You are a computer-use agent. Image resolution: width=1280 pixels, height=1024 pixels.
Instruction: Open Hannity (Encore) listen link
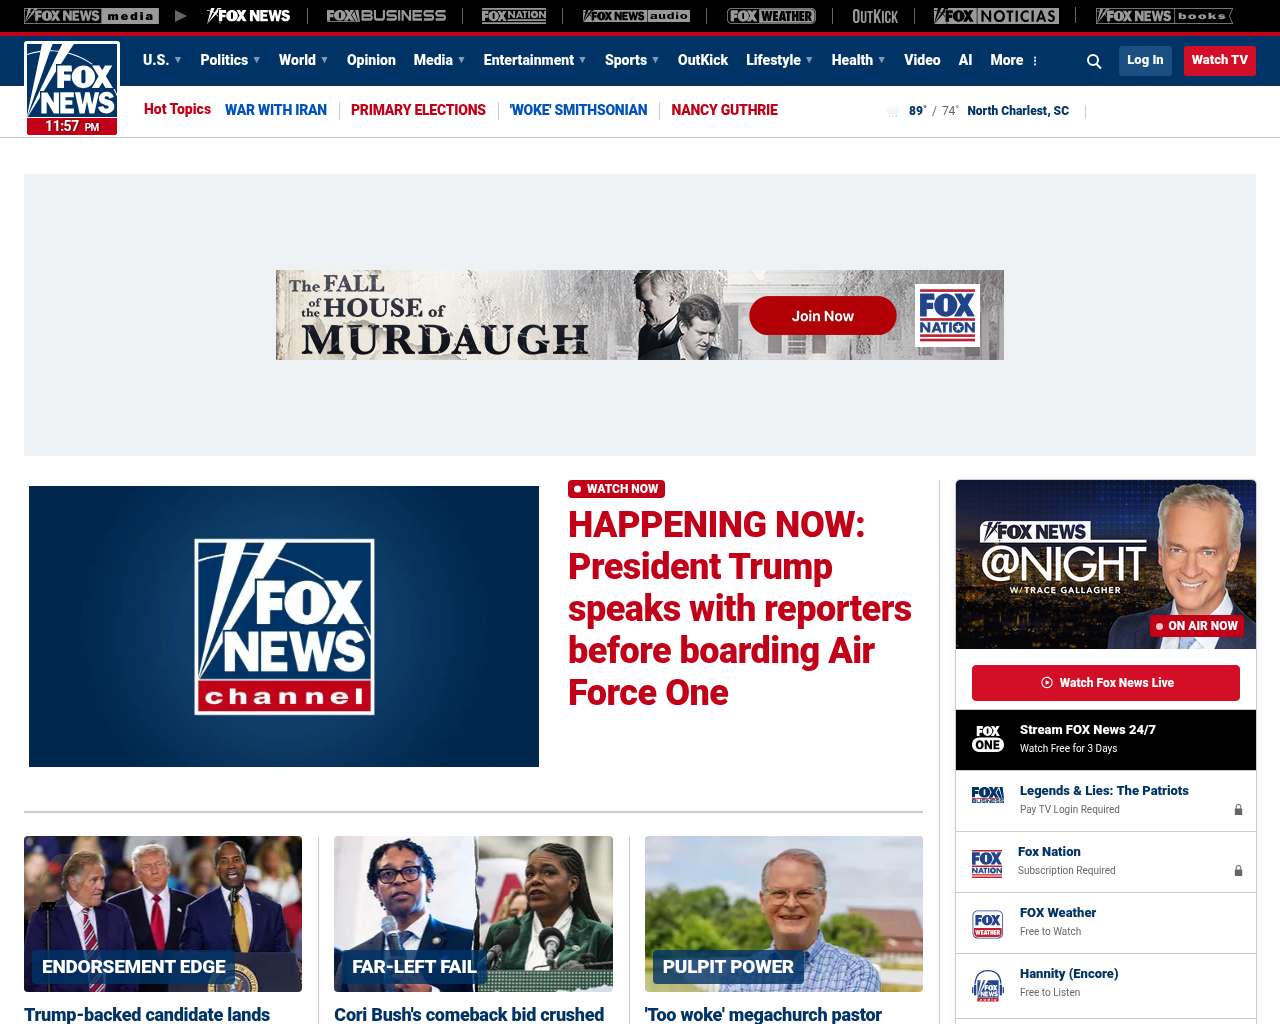pyautogui.click(x=1069, y=974)
